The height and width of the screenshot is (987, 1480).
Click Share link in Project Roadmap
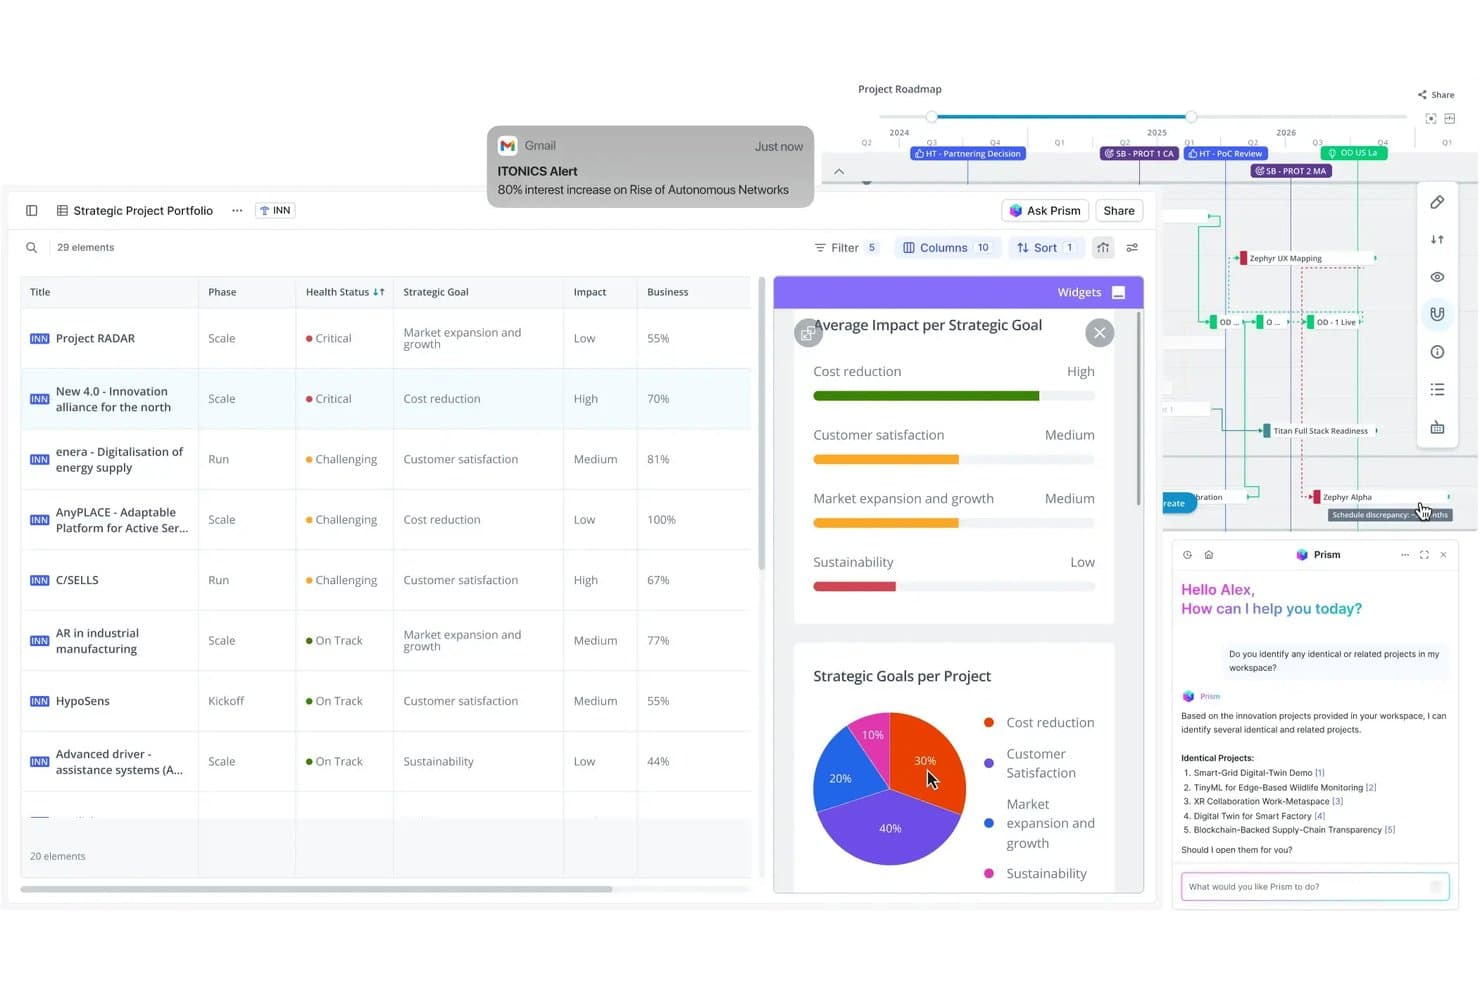click(x=1436, y=95)
